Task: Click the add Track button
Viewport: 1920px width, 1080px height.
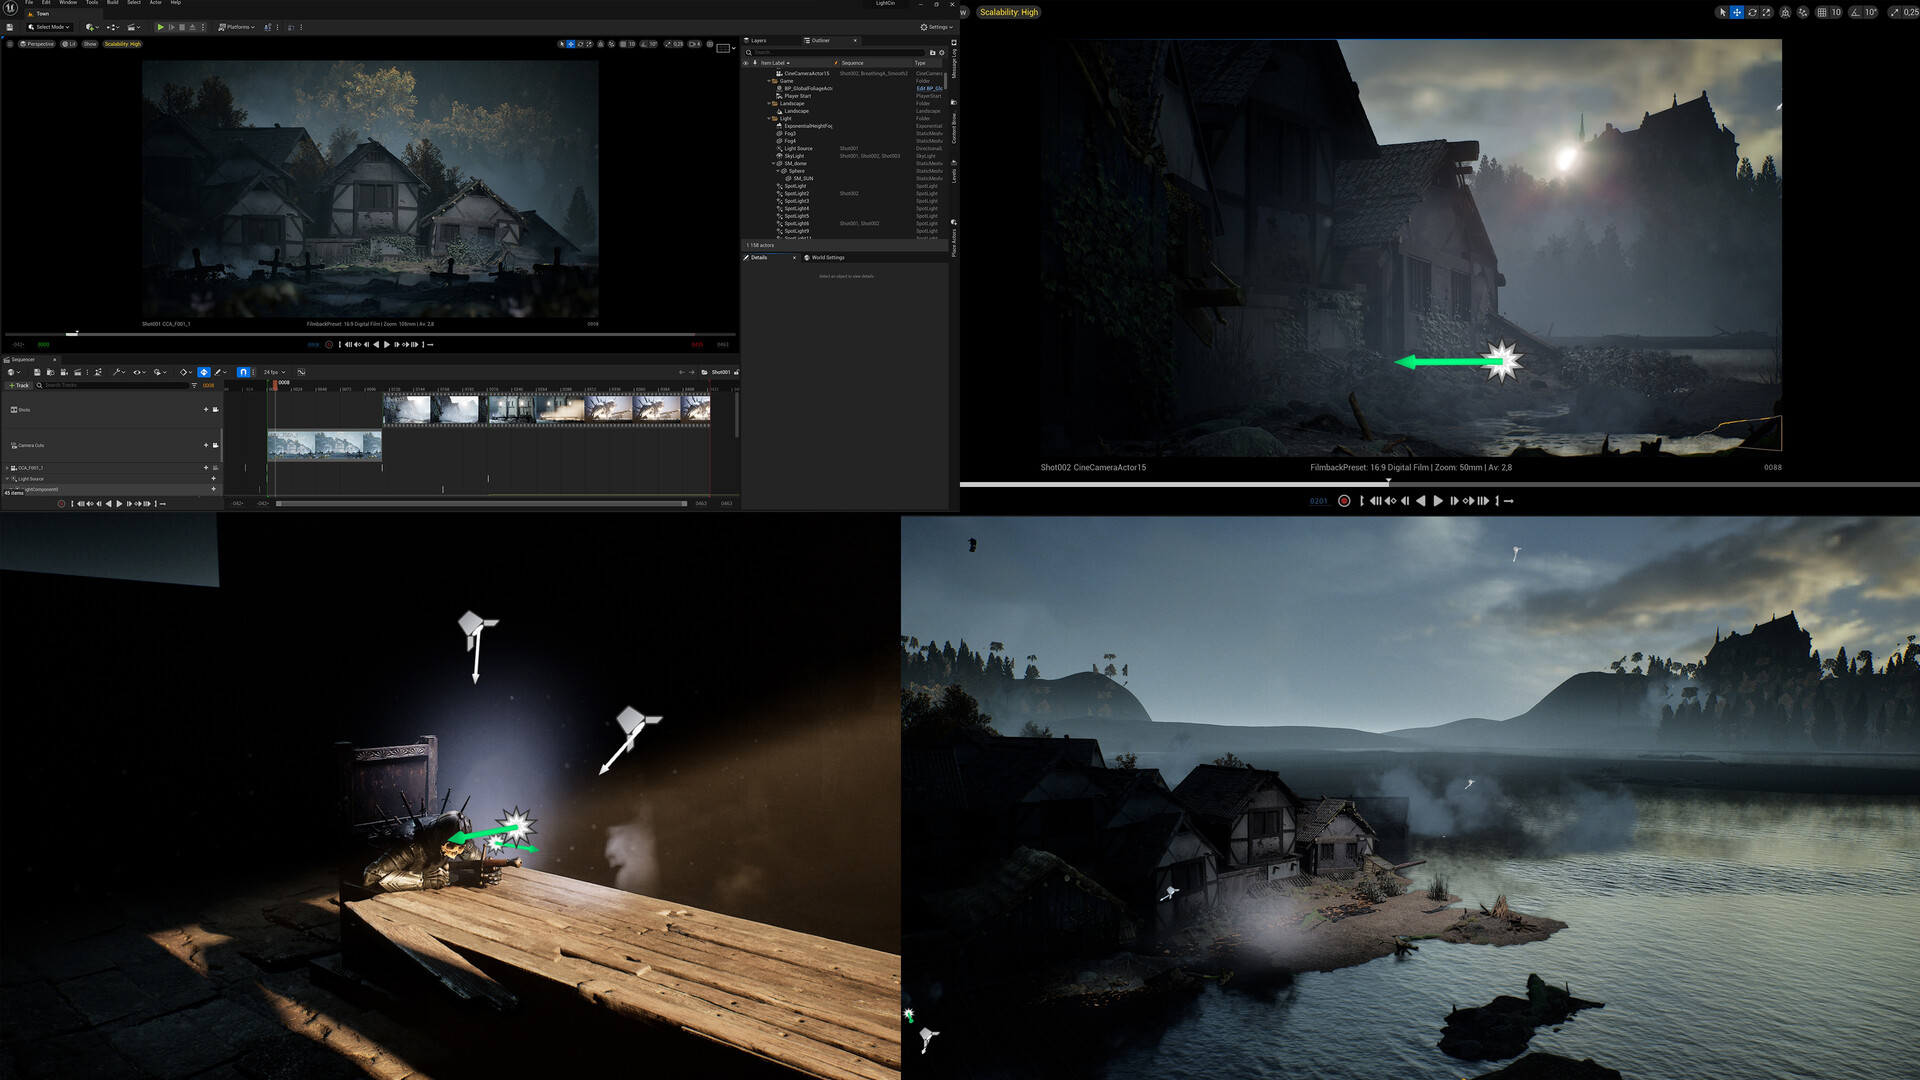Action: (19, 385)
